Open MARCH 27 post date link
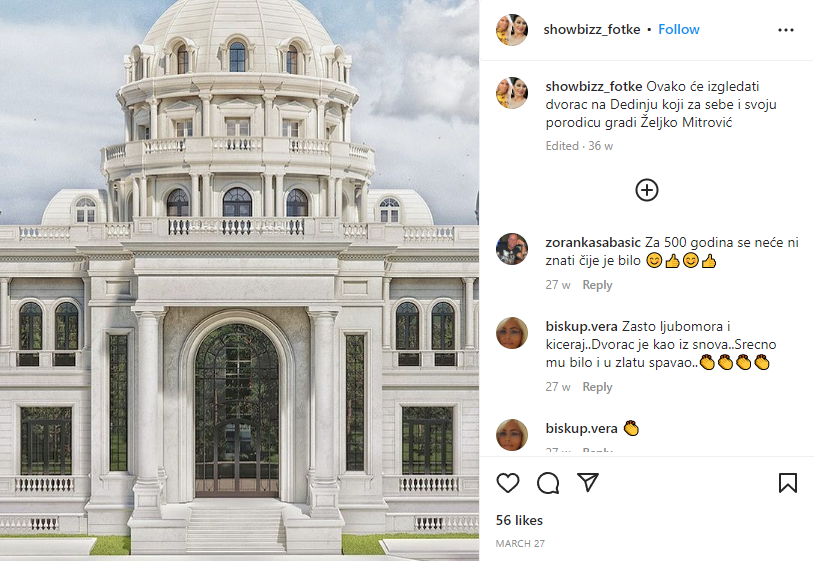Viewport: 814px width, 561px height. (520, 543)
